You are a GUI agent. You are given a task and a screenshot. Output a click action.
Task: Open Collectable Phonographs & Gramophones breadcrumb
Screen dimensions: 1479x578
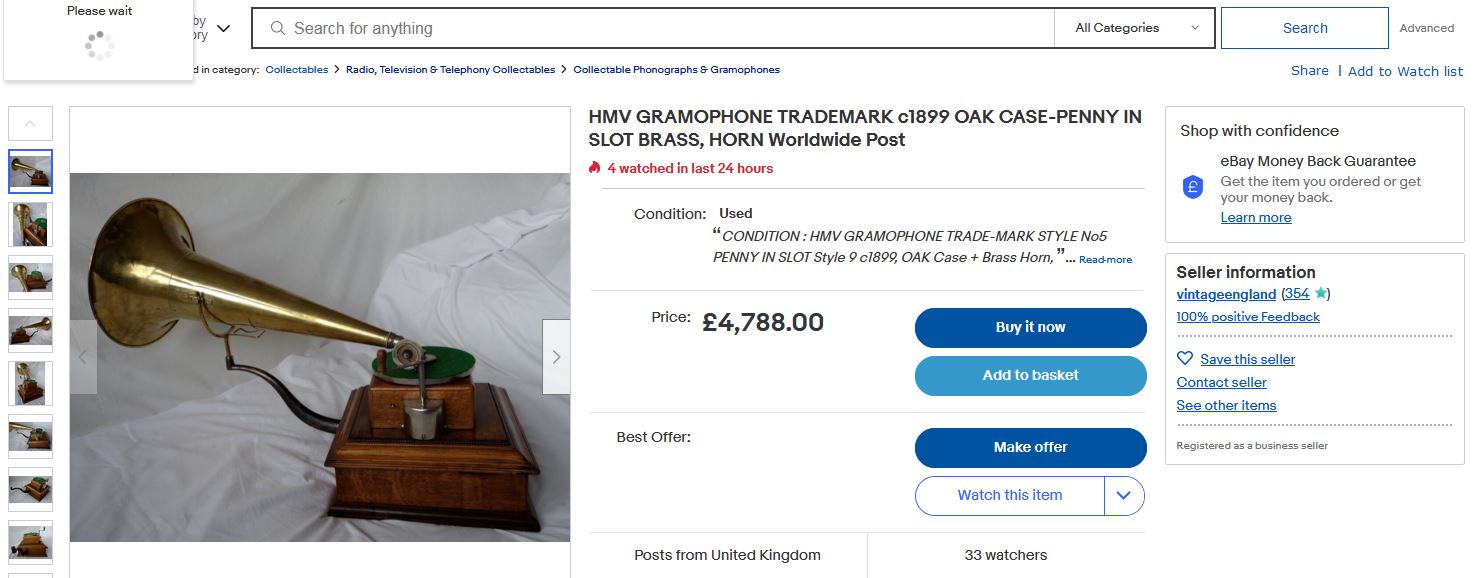point(676,70)
